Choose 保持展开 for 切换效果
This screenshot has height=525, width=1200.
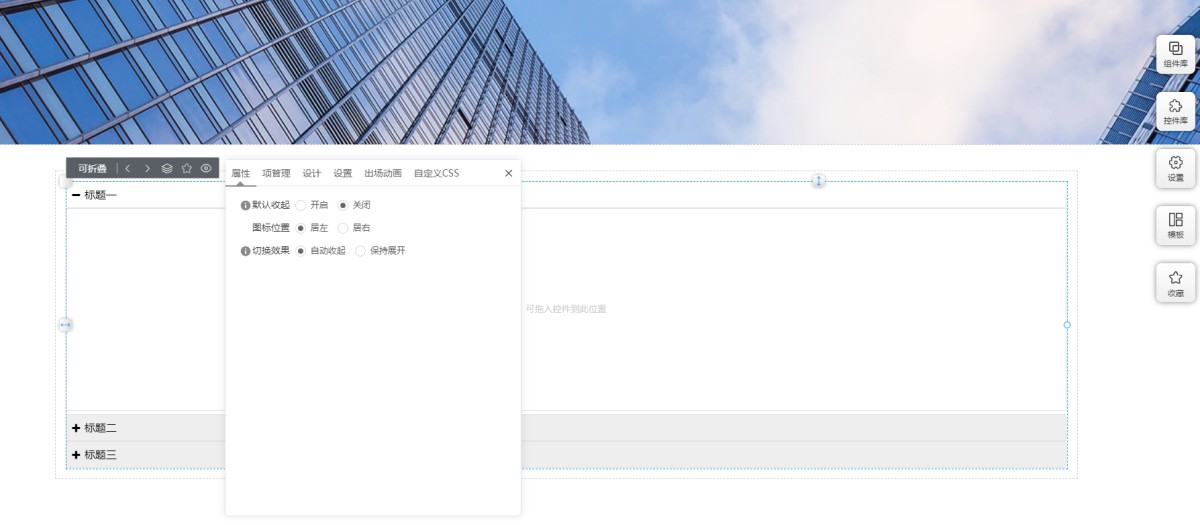coord(361,251)
